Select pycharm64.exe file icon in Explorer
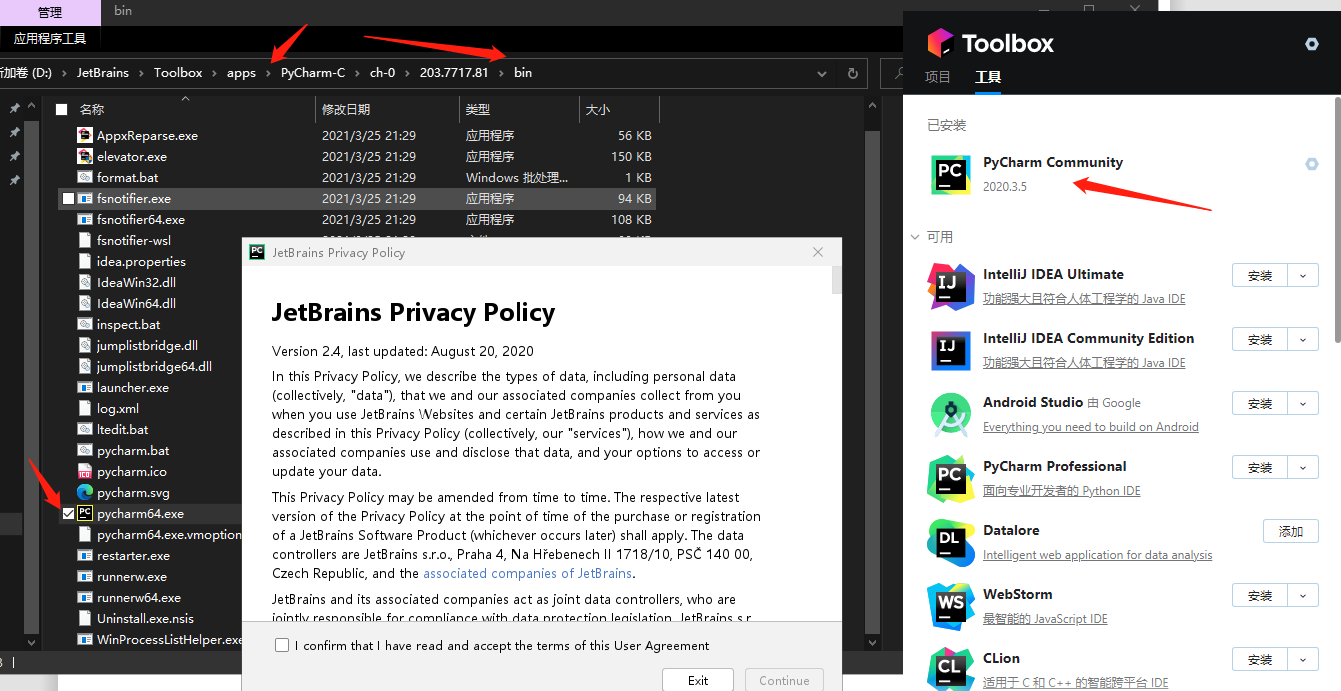 (x=85, y=513)
